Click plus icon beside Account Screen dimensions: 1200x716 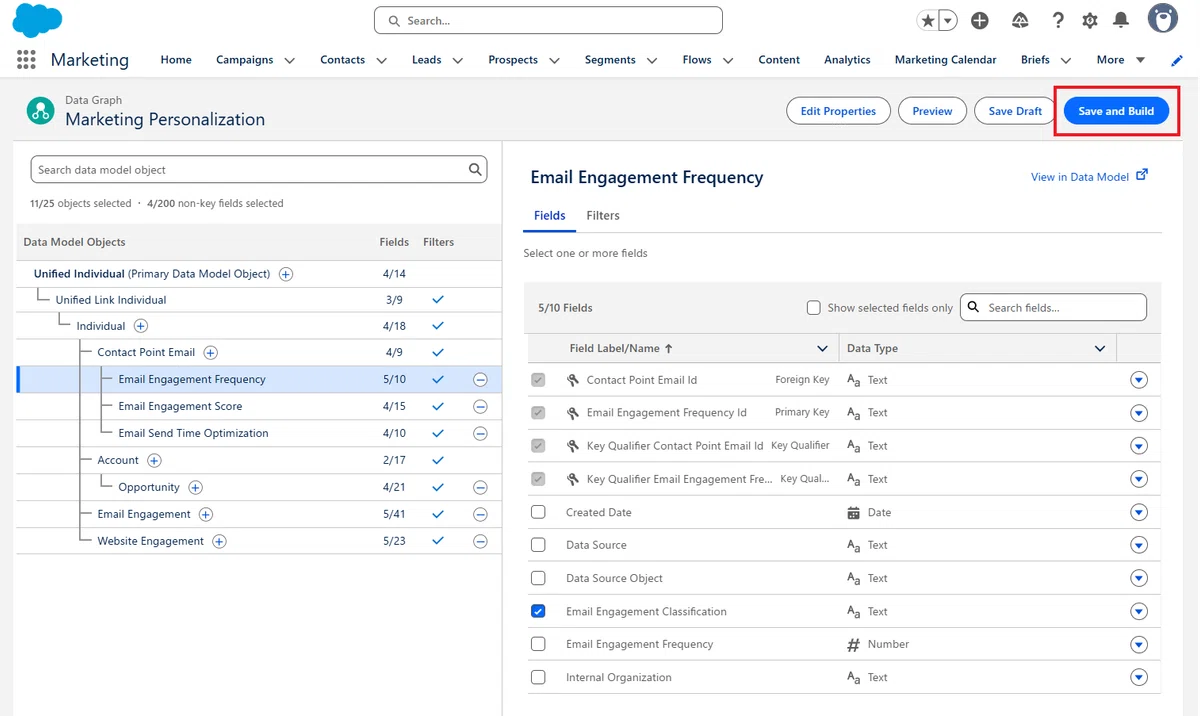coord(154,460)
